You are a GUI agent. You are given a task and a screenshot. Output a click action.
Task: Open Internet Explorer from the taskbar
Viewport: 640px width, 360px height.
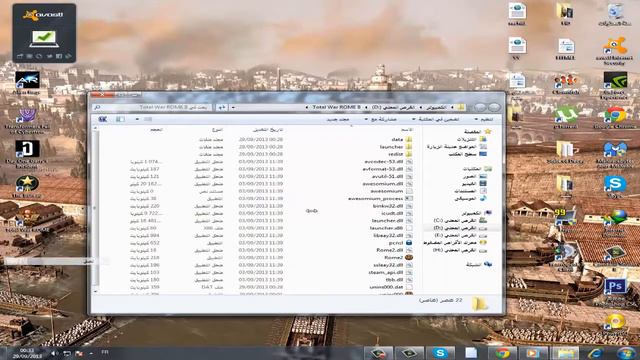point(596,353)
